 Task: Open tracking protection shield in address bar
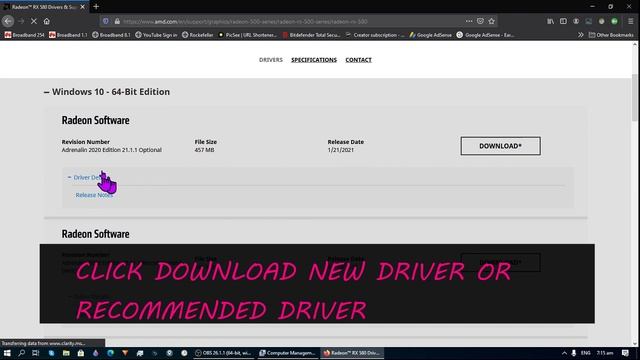(106, 21)
